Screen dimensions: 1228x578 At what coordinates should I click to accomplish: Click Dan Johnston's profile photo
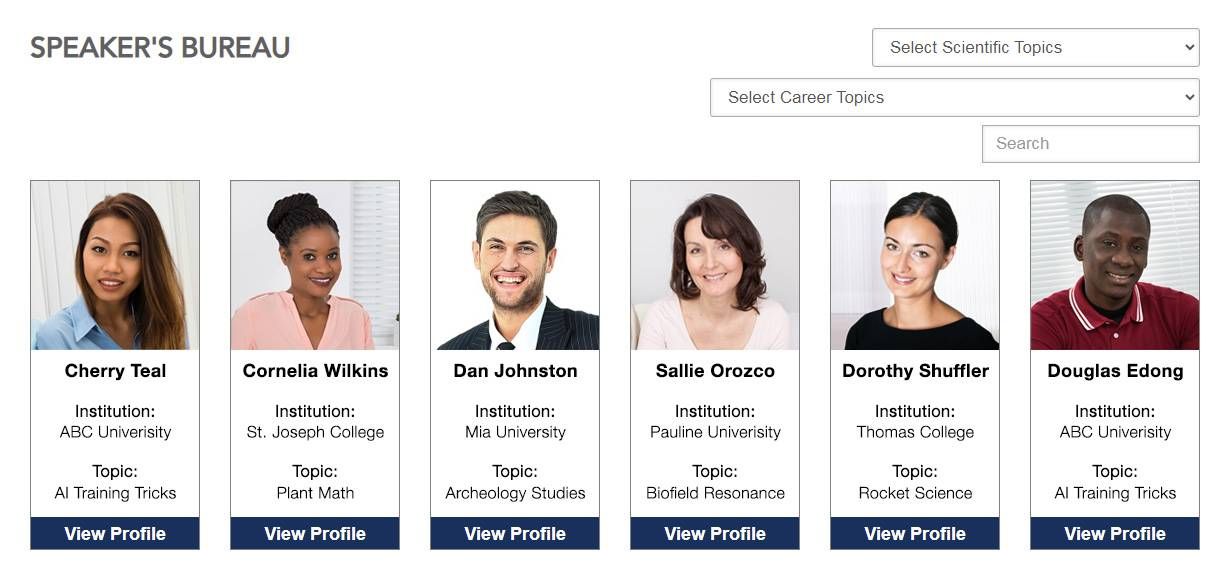pos(515,265)
